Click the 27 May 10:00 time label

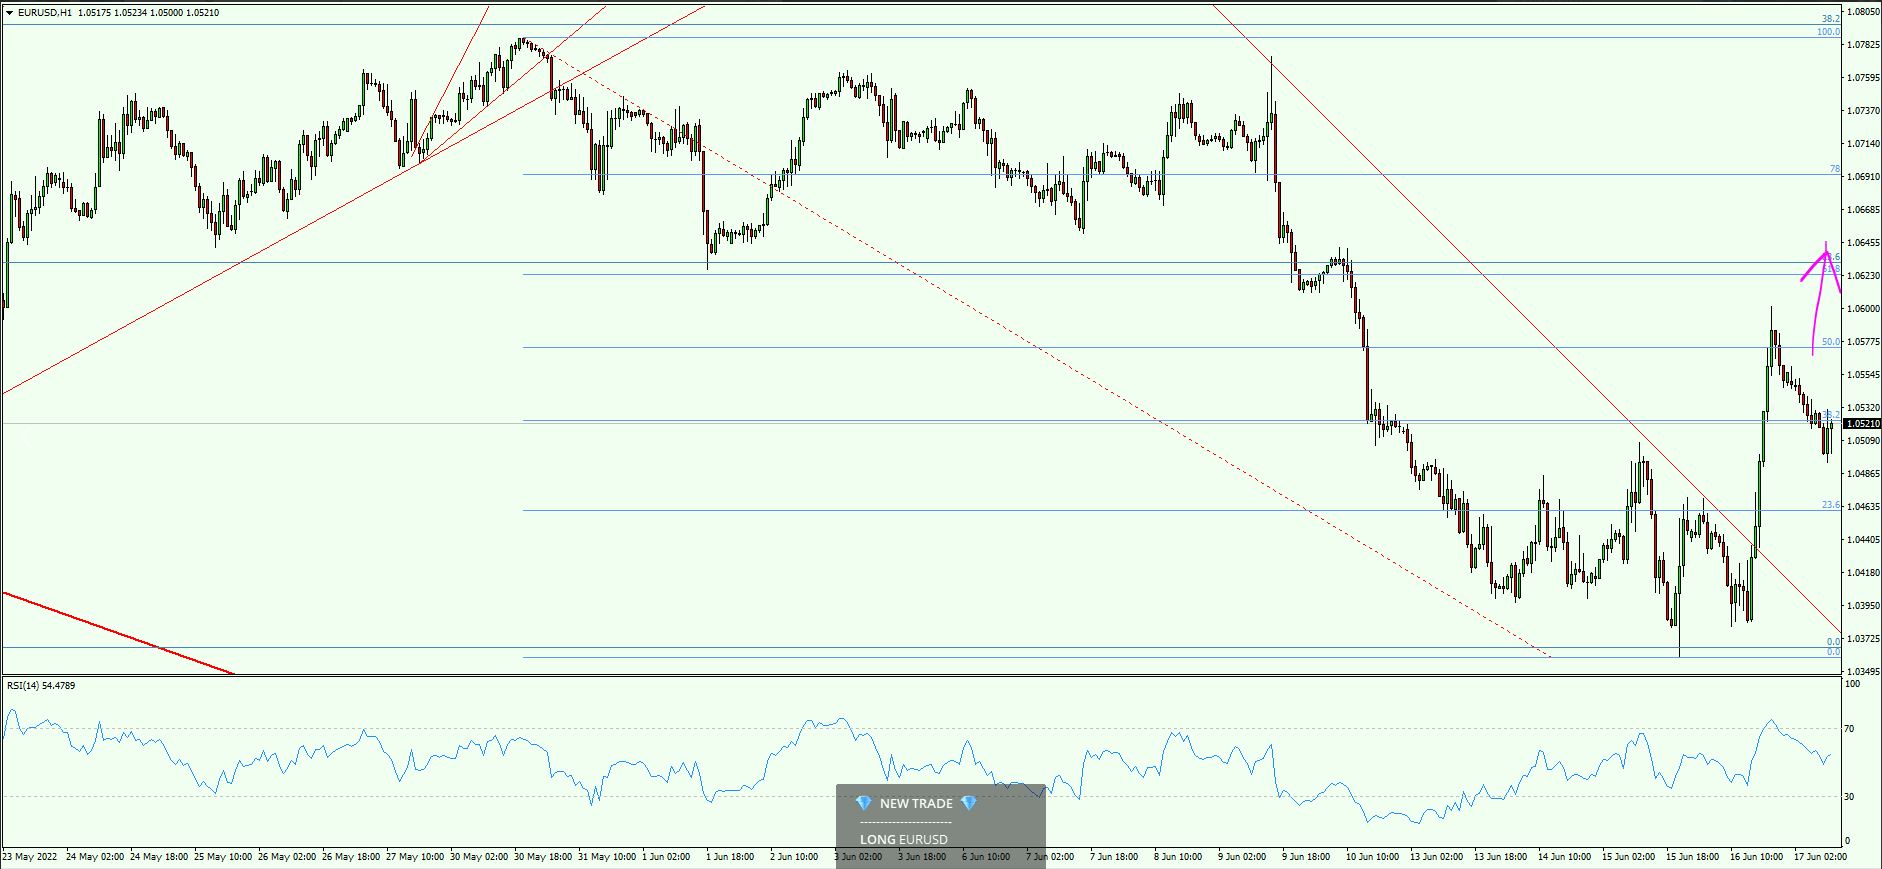click(415, 857)
